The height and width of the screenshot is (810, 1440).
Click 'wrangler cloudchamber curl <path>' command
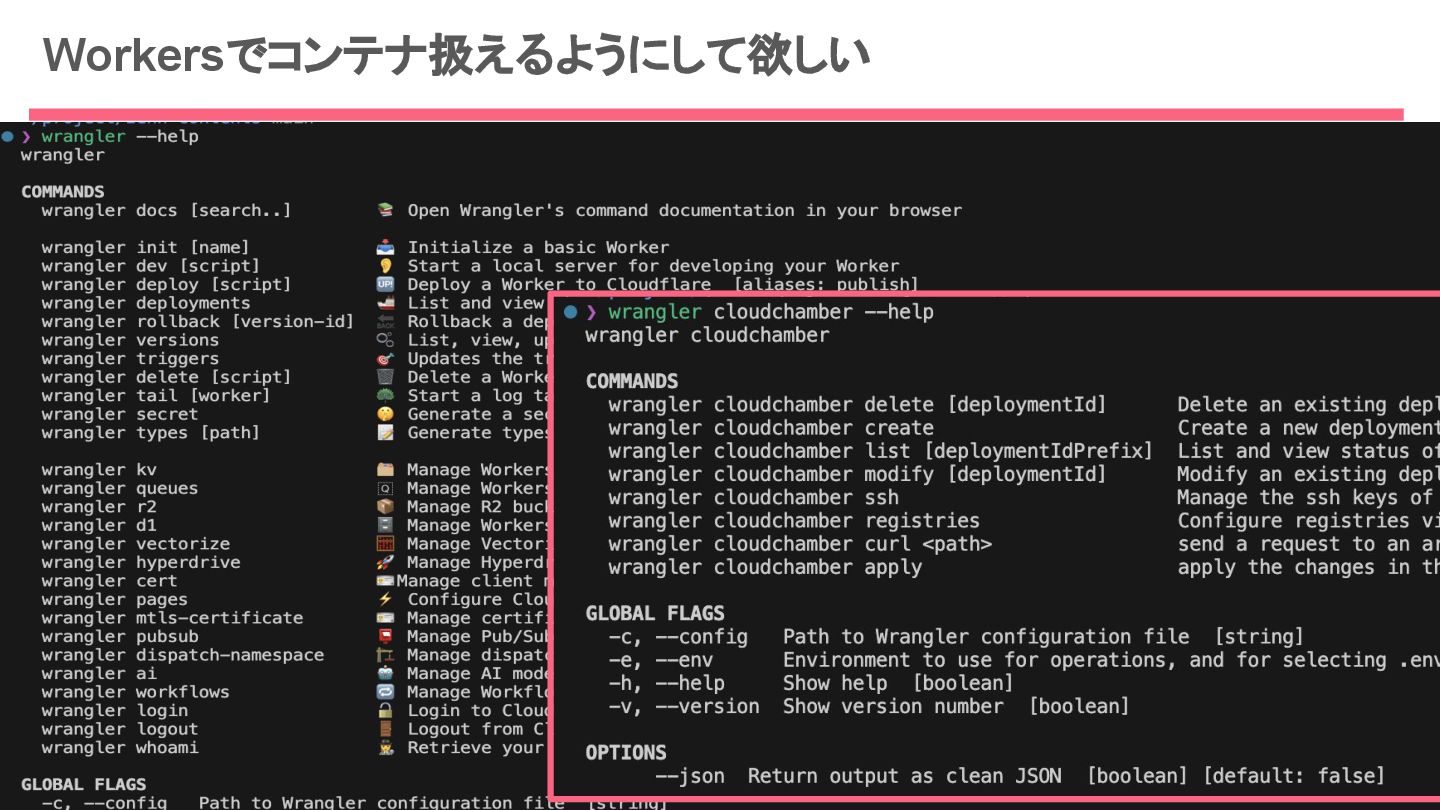[x=799, y=544]
